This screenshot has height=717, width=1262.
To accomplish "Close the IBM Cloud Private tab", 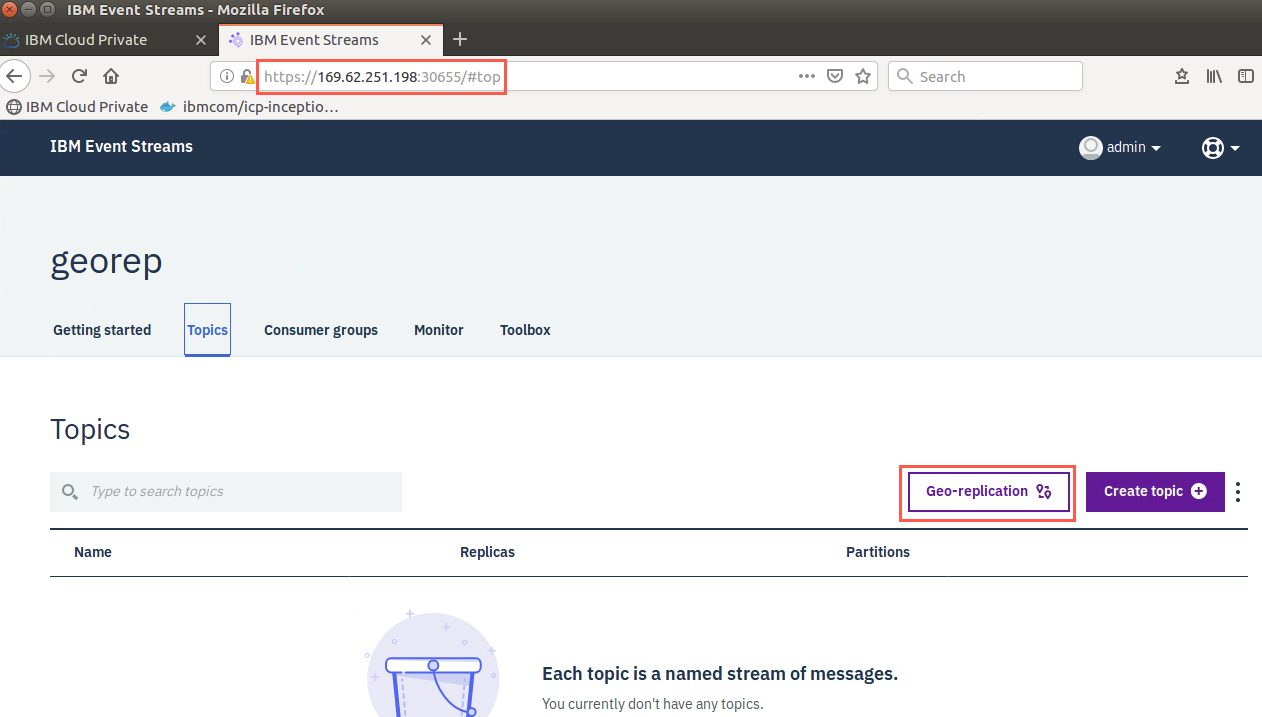I will click(x=200, y=40).
